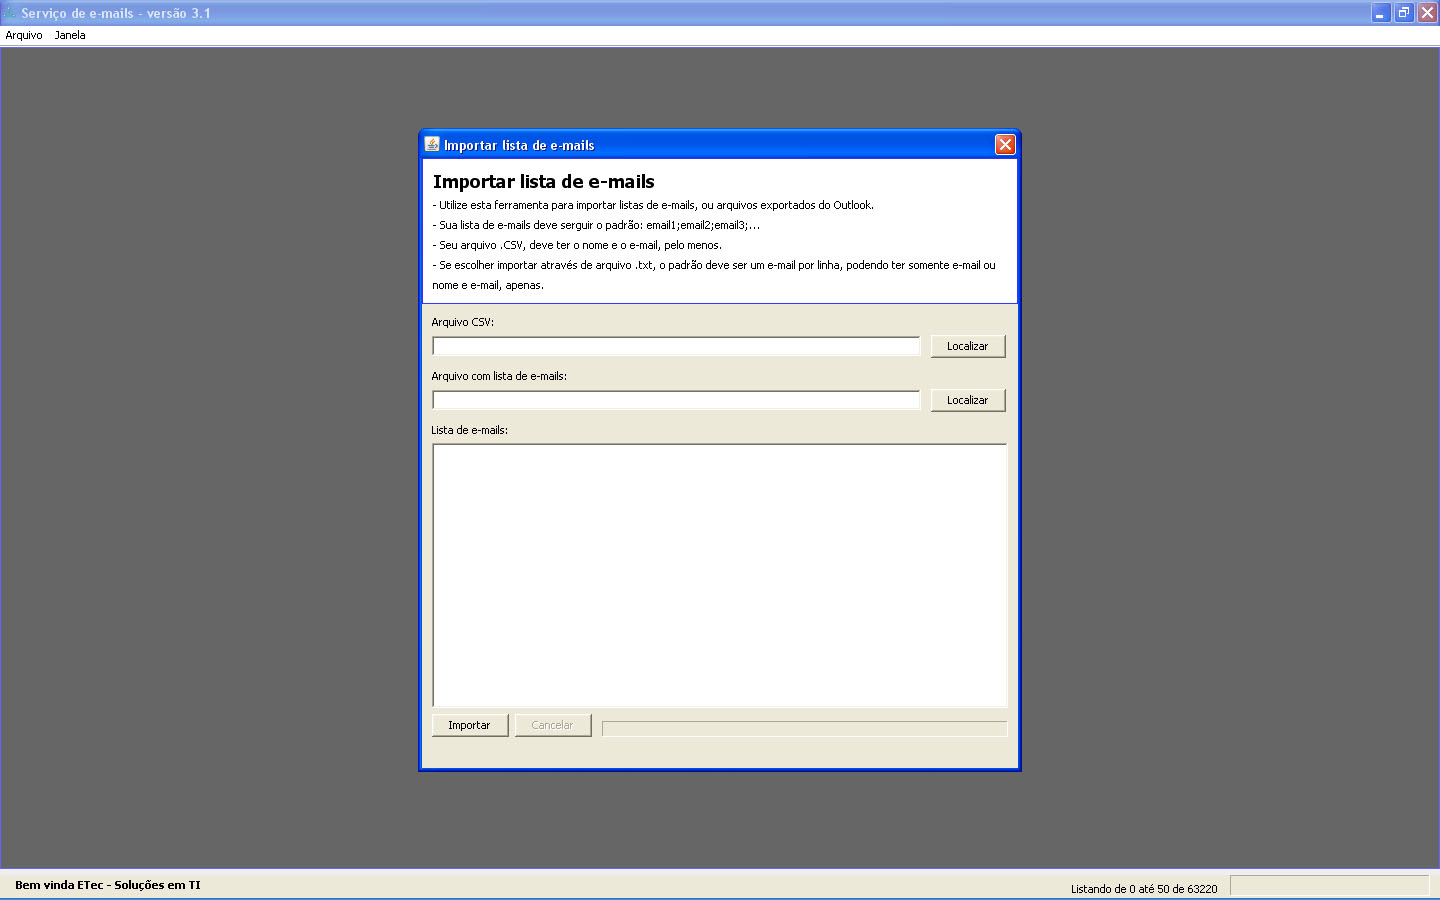Minimize the Serviço de e-mails window
1440x900 pixels.
click(1380, 13)
